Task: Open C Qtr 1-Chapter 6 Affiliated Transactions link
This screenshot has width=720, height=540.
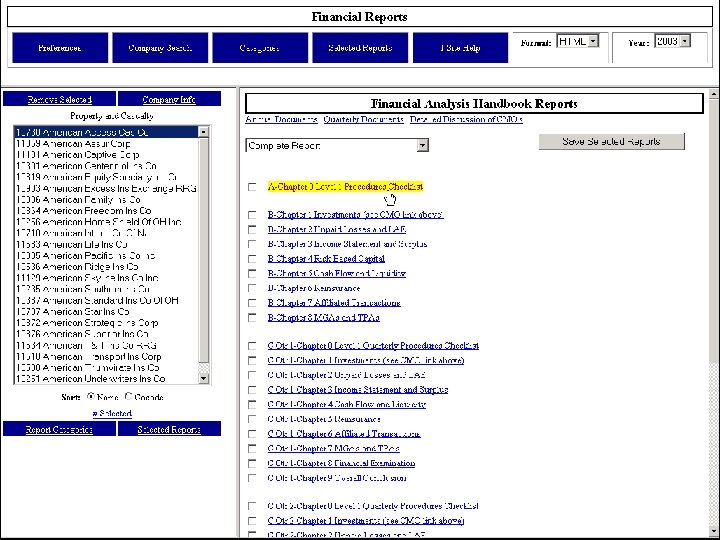Action: point(344,433)
